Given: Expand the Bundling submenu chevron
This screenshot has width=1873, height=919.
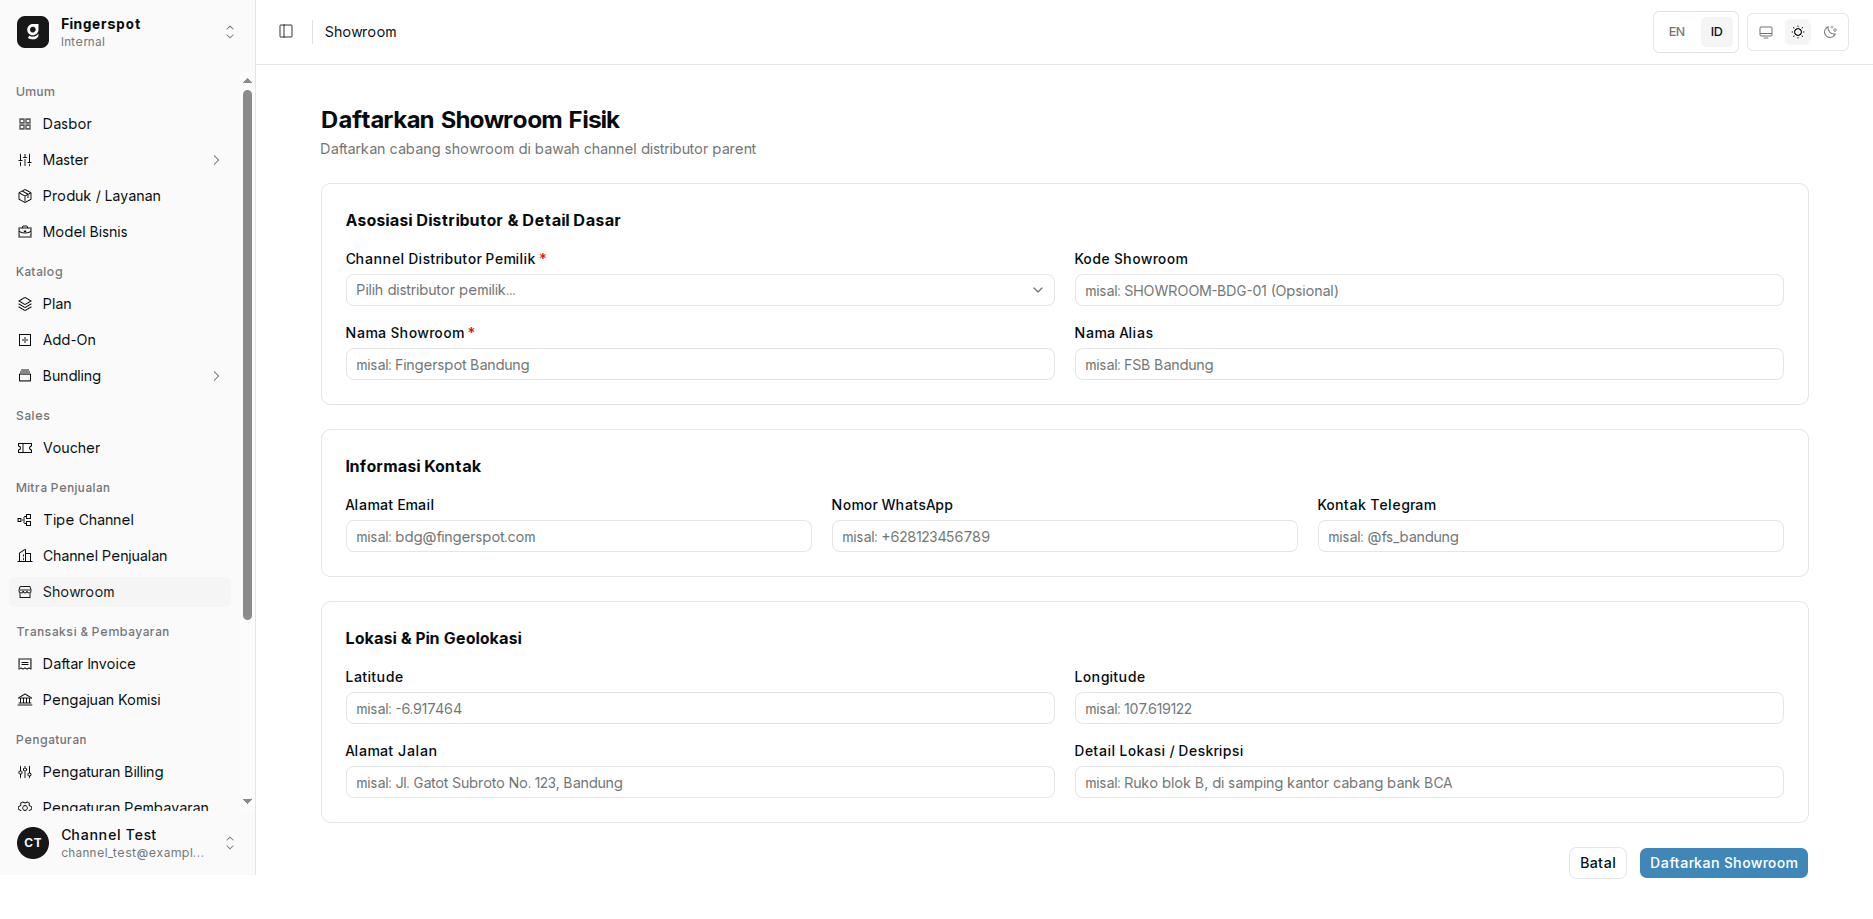Looking at the screenshot, I should tap(216, 376).
